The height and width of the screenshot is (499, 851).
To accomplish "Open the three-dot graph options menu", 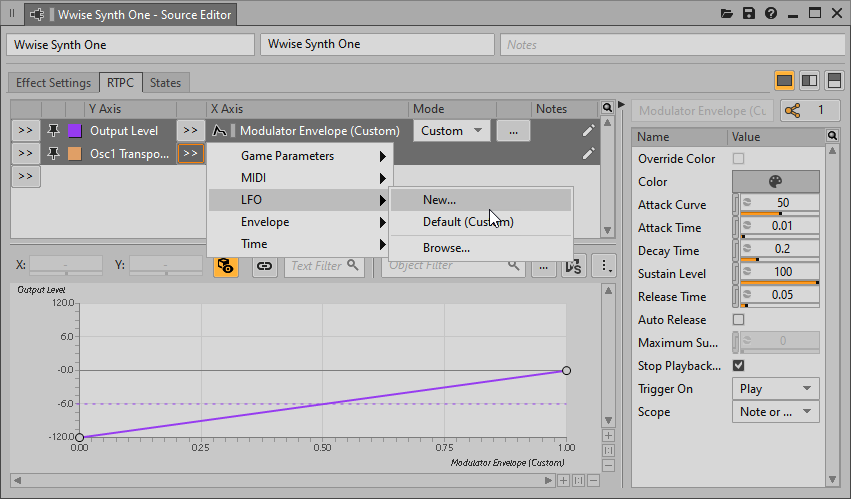I will pyautogui.click(x=604, y=266).
